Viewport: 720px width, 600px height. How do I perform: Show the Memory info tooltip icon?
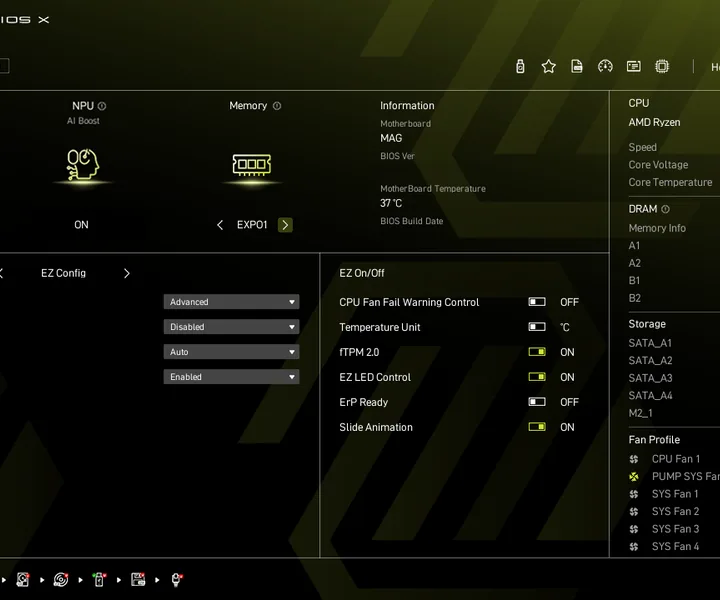(277, 106)
